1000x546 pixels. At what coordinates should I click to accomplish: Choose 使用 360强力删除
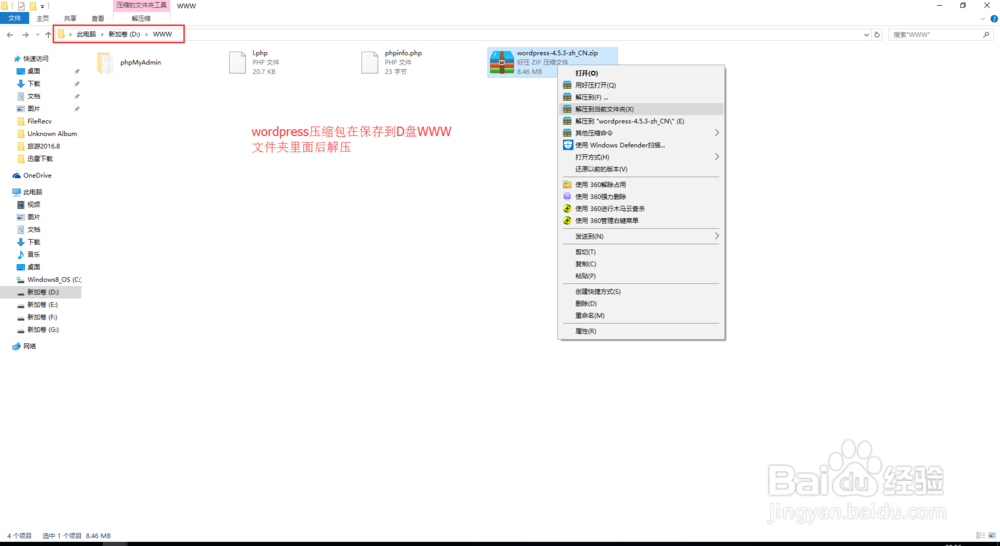pos(641,197)
